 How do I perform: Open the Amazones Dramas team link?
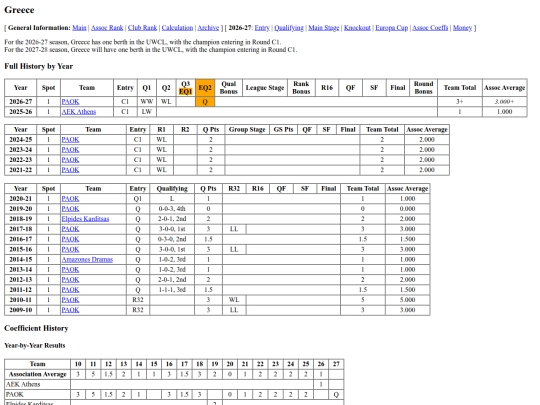point(87,259)
